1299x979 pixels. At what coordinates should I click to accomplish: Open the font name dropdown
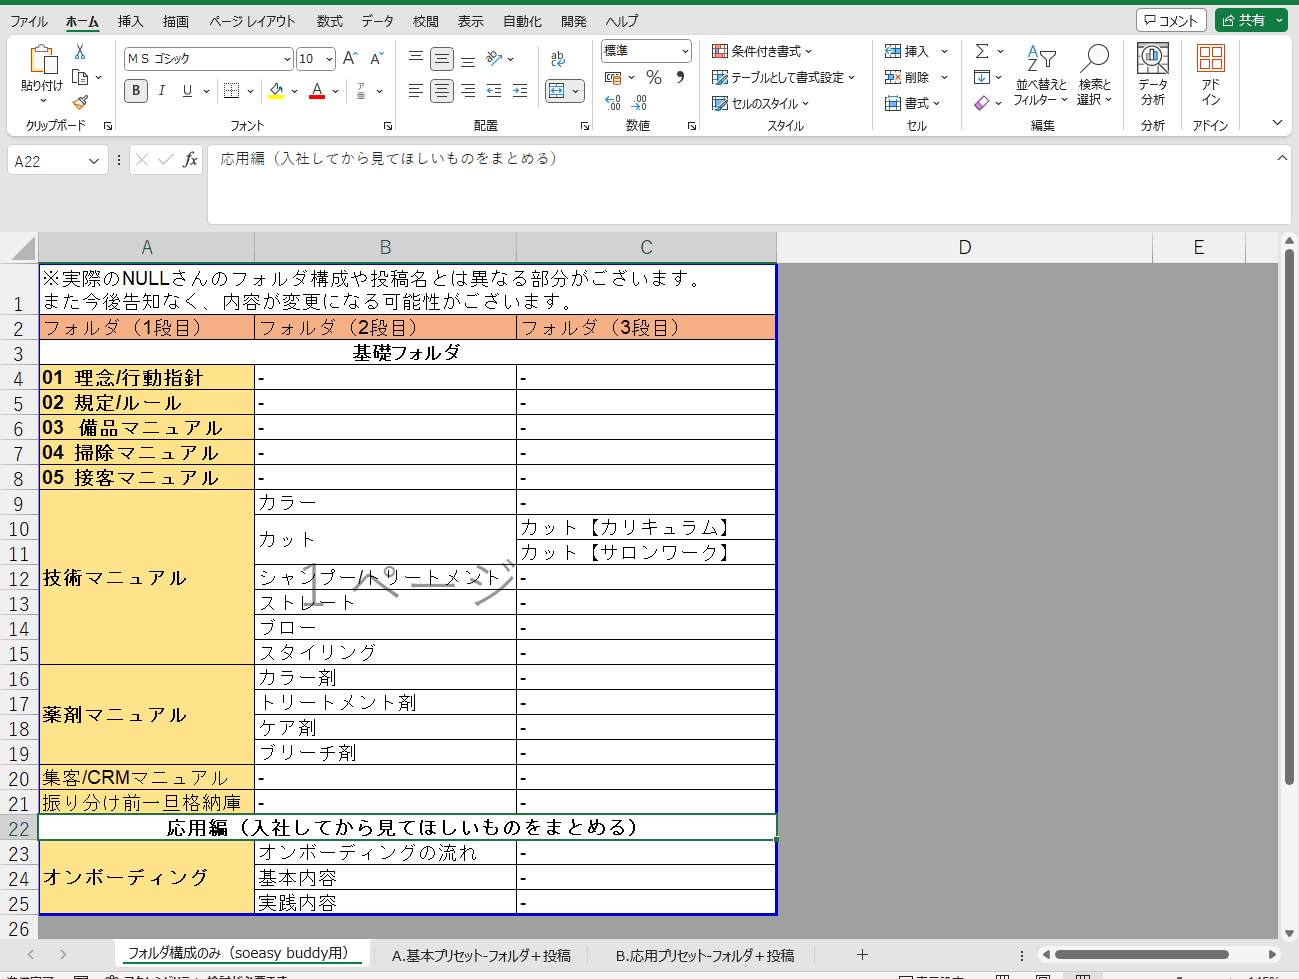tap(287, 59)
